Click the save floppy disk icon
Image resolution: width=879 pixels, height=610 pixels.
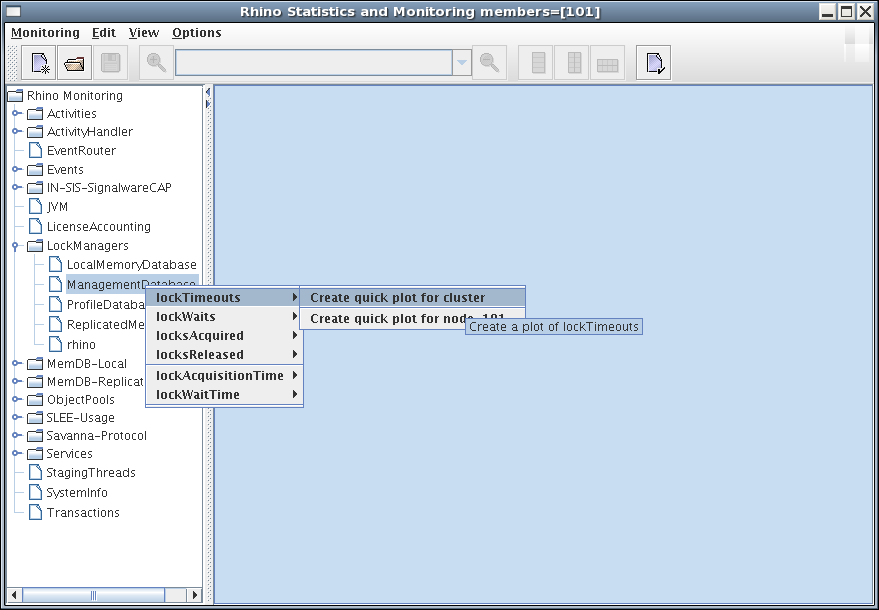point(110,63)
